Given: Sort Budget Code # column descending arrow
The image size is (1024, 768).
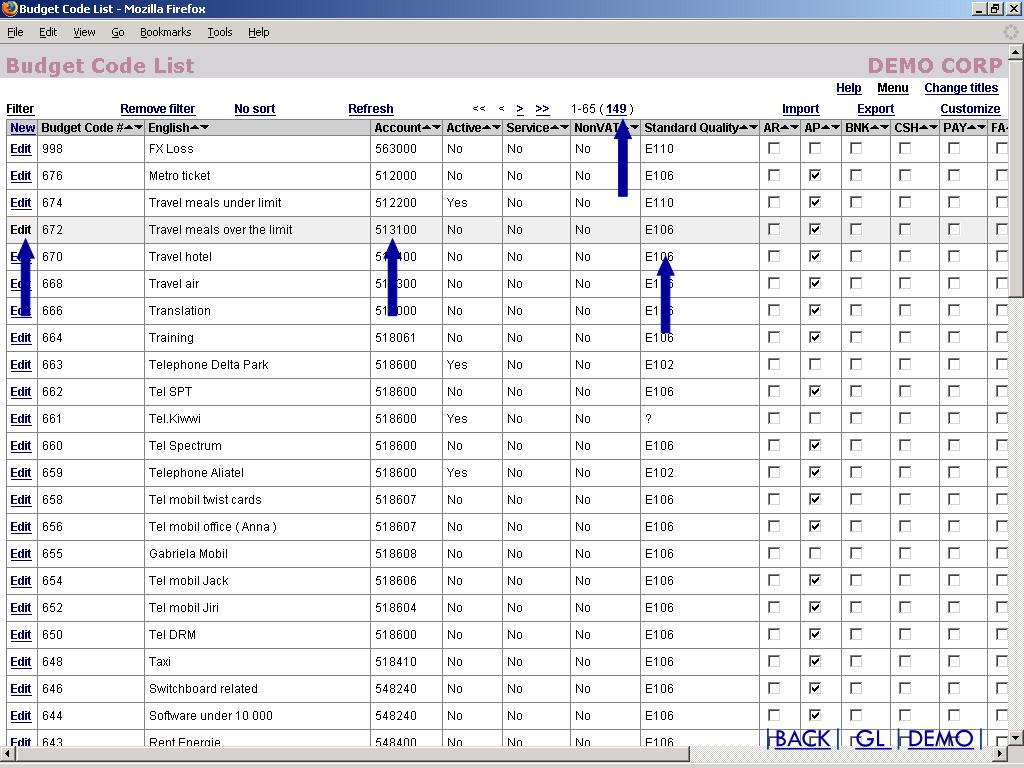Looking at the screenshot, I should pyautogui.click(x=138, y=127).
